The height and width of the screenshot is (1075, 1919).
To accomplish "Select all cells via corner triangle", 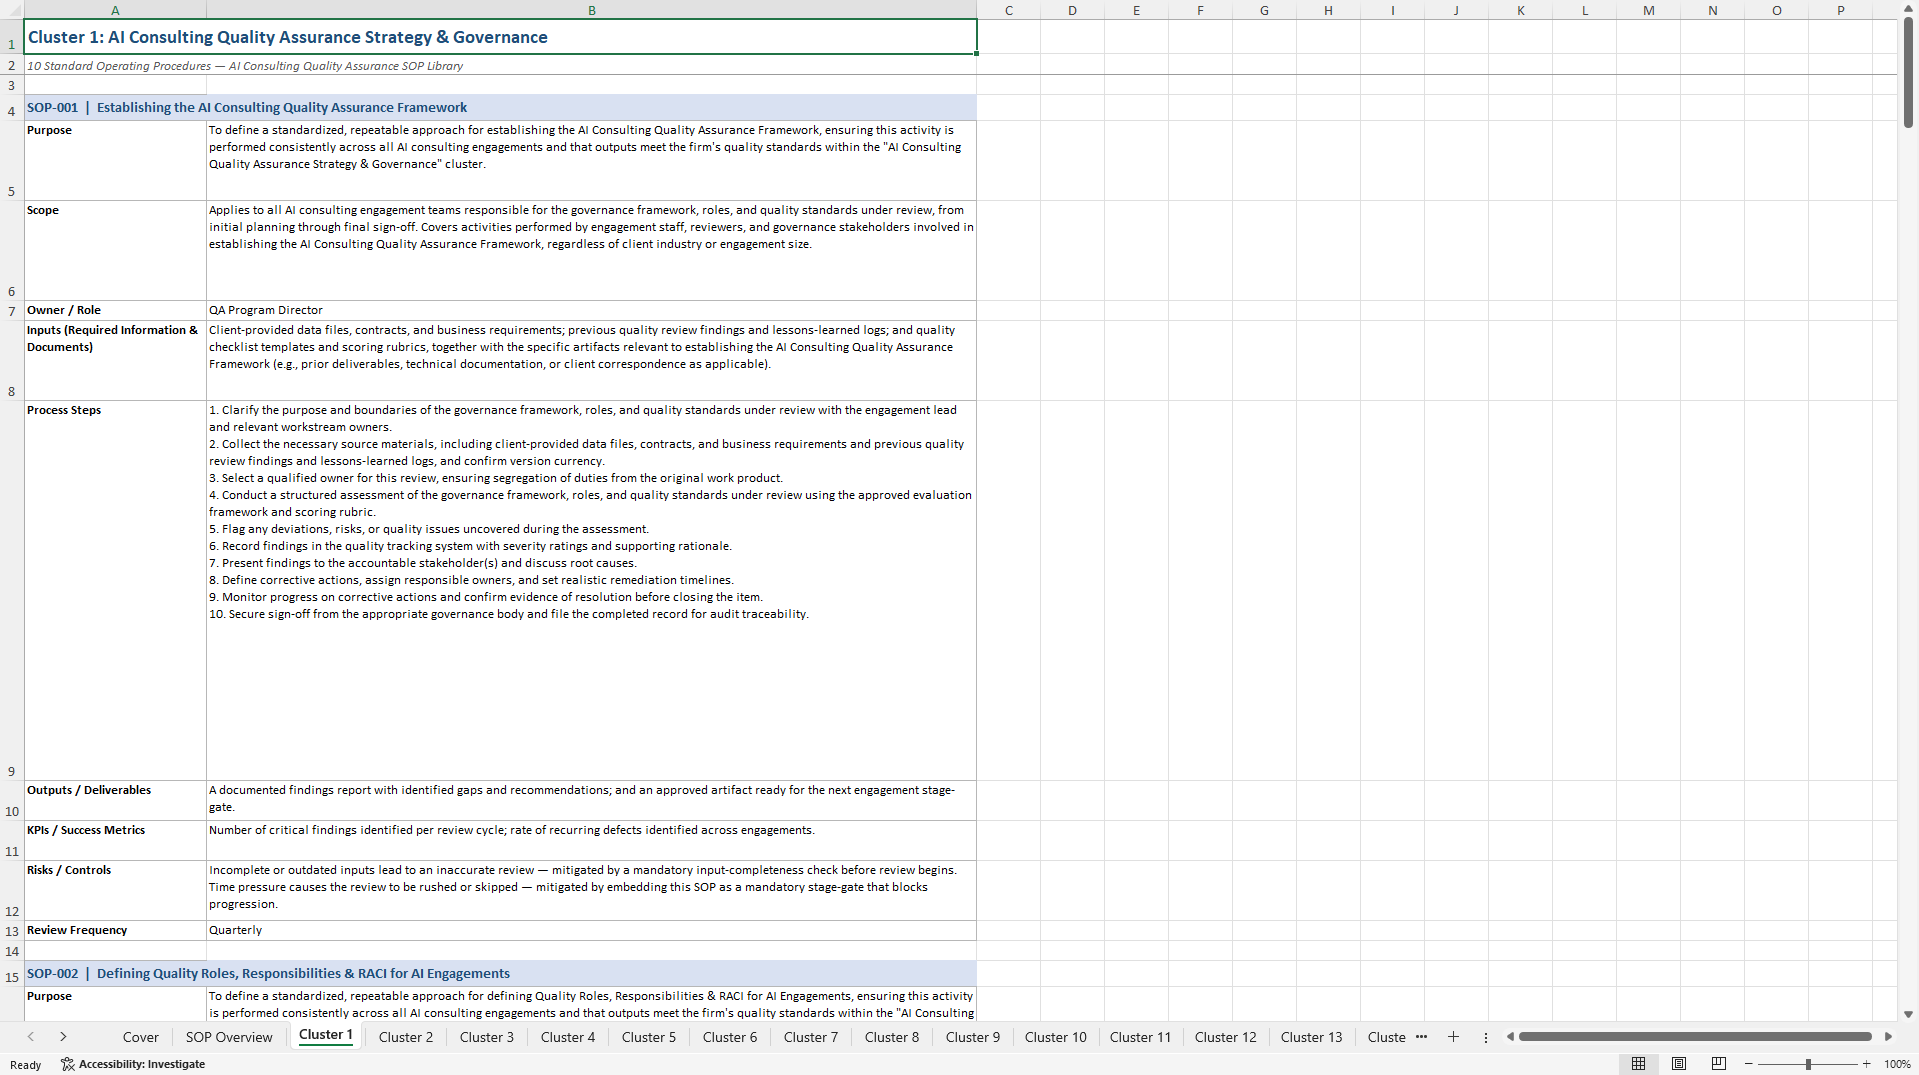I will pyautogui.click(x=12, y=10).
